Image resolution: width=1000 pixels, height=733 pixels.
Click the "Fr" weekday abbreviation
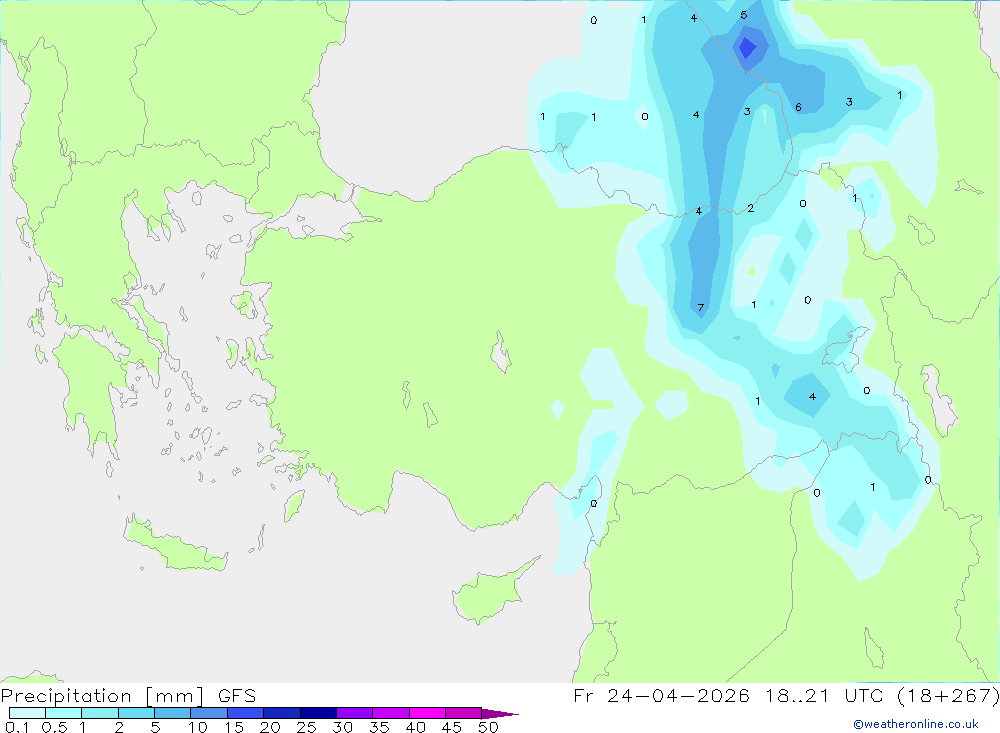coord(583,695)
